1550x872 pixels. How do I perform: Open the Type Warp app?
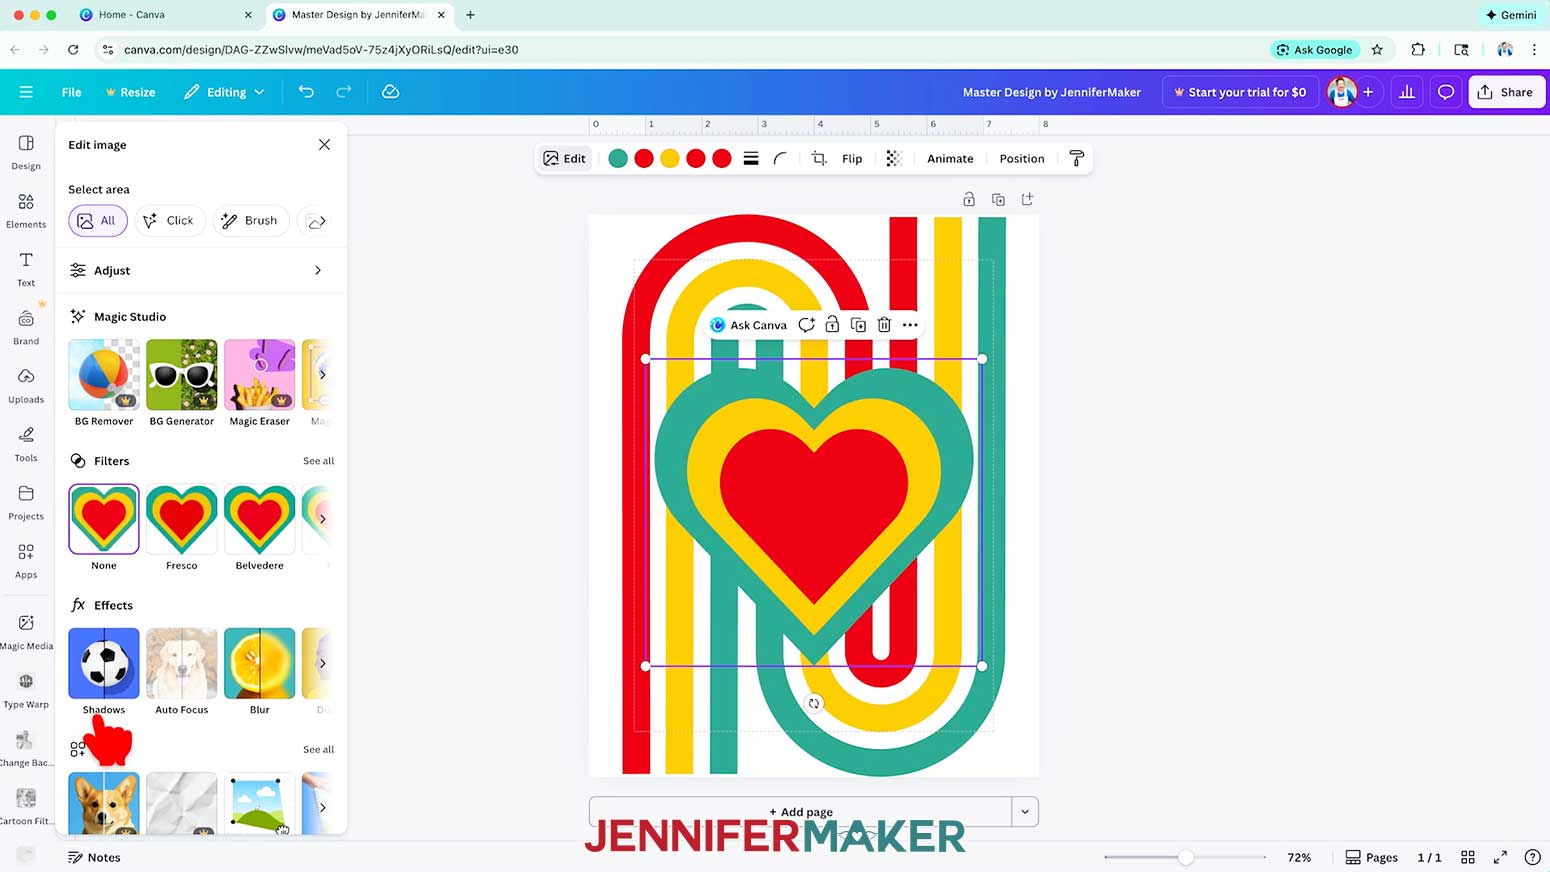click(26, 690)
